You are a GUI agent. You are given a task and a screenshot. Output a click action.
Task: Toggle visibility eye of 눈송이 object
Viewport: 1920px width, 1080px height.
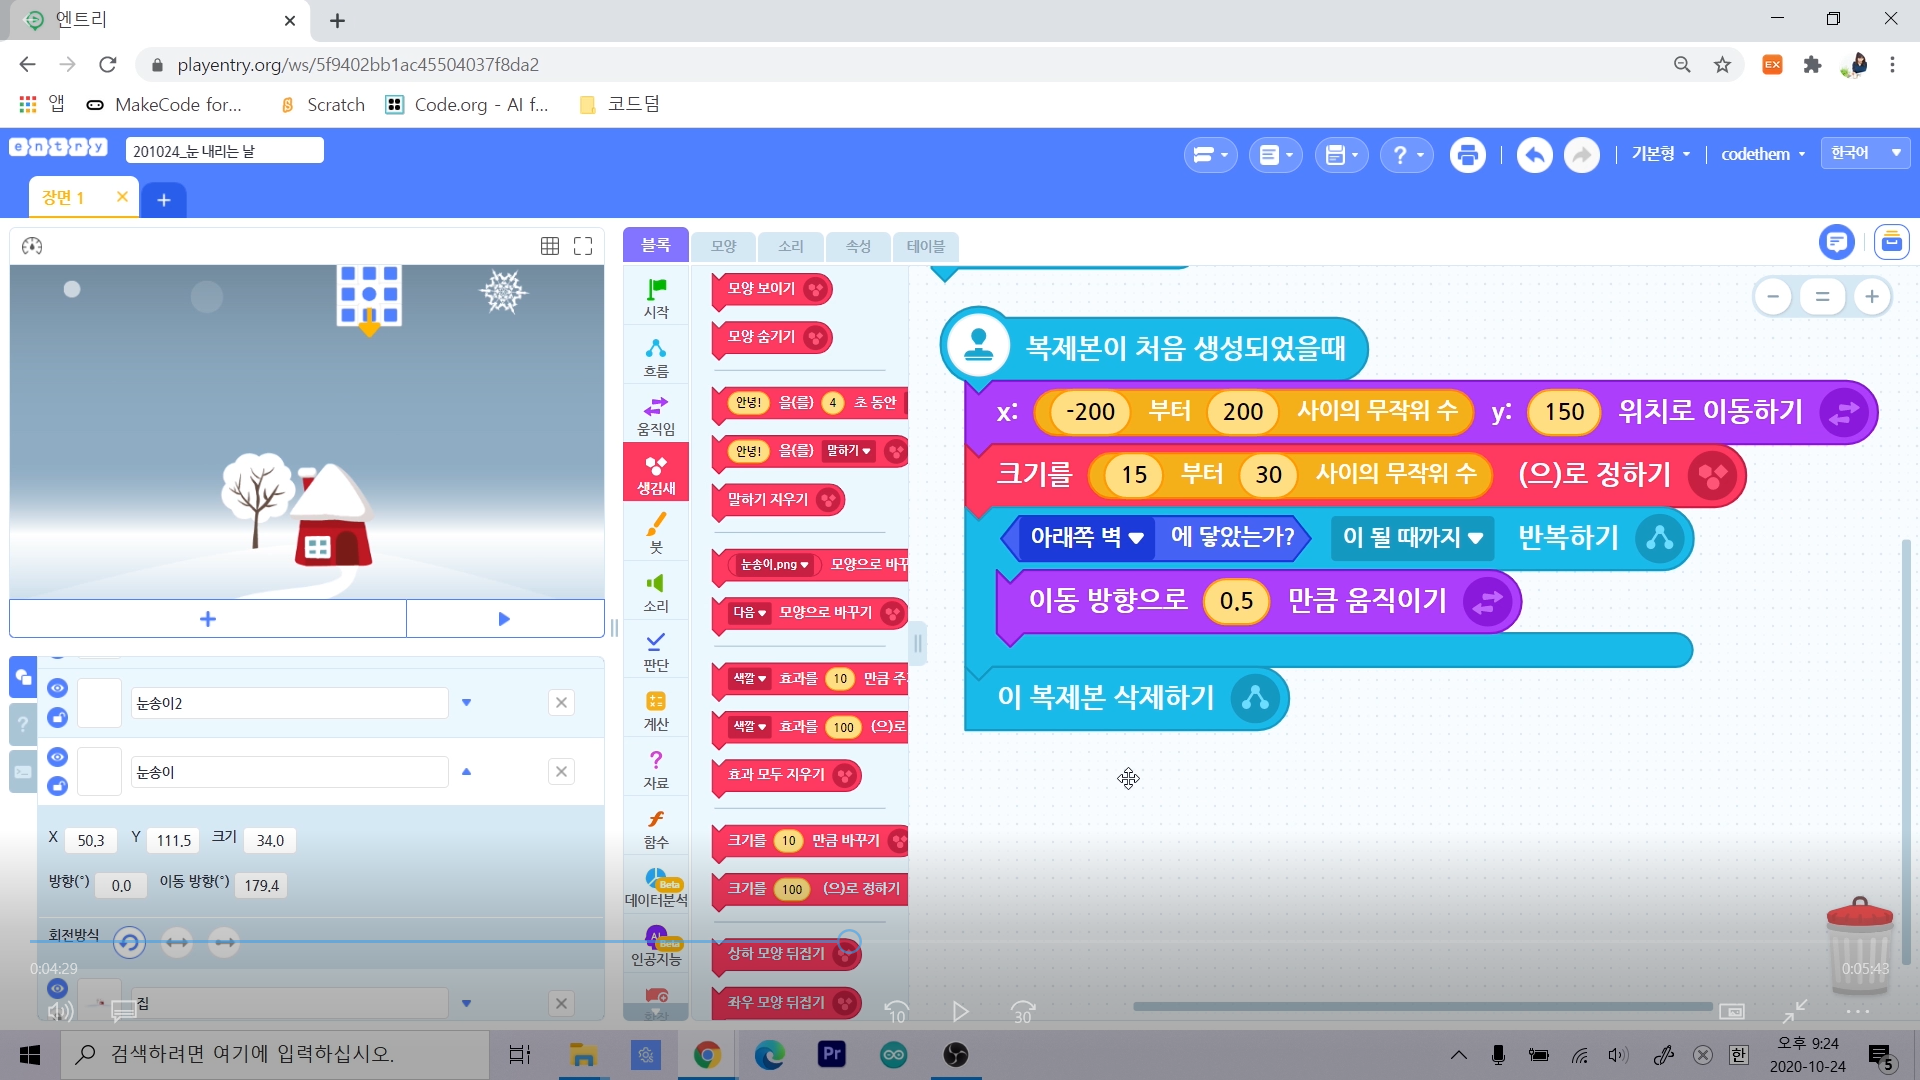(57, 757)
